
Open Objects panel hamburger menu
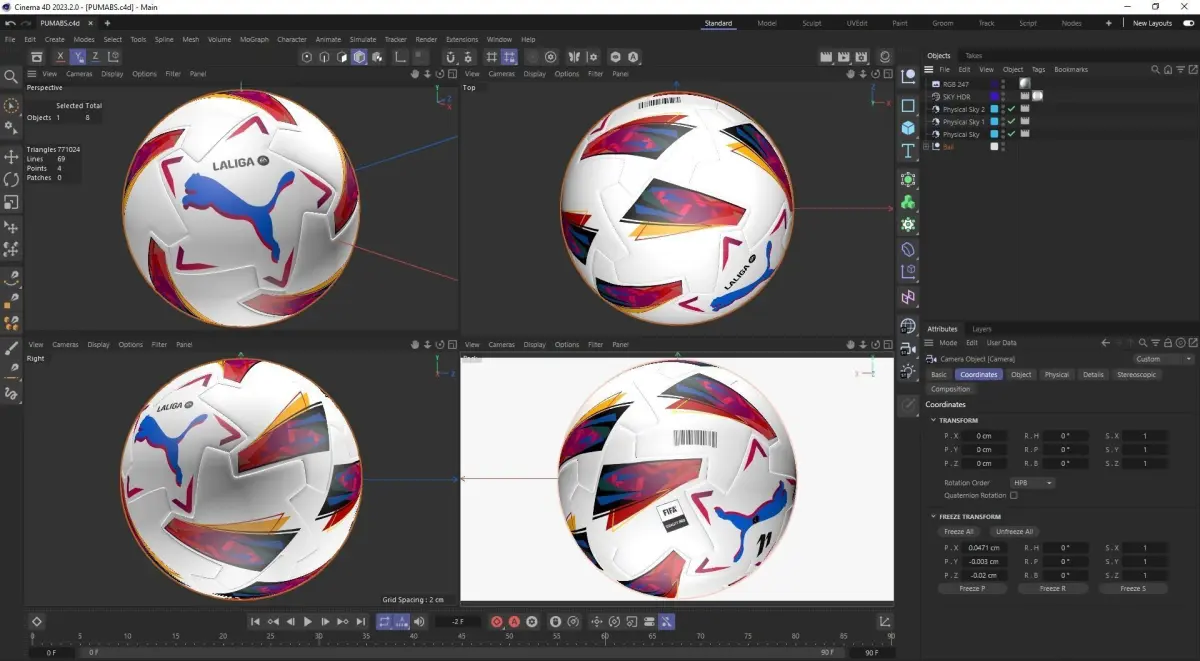pyautogui.click(x=930, y=70)
